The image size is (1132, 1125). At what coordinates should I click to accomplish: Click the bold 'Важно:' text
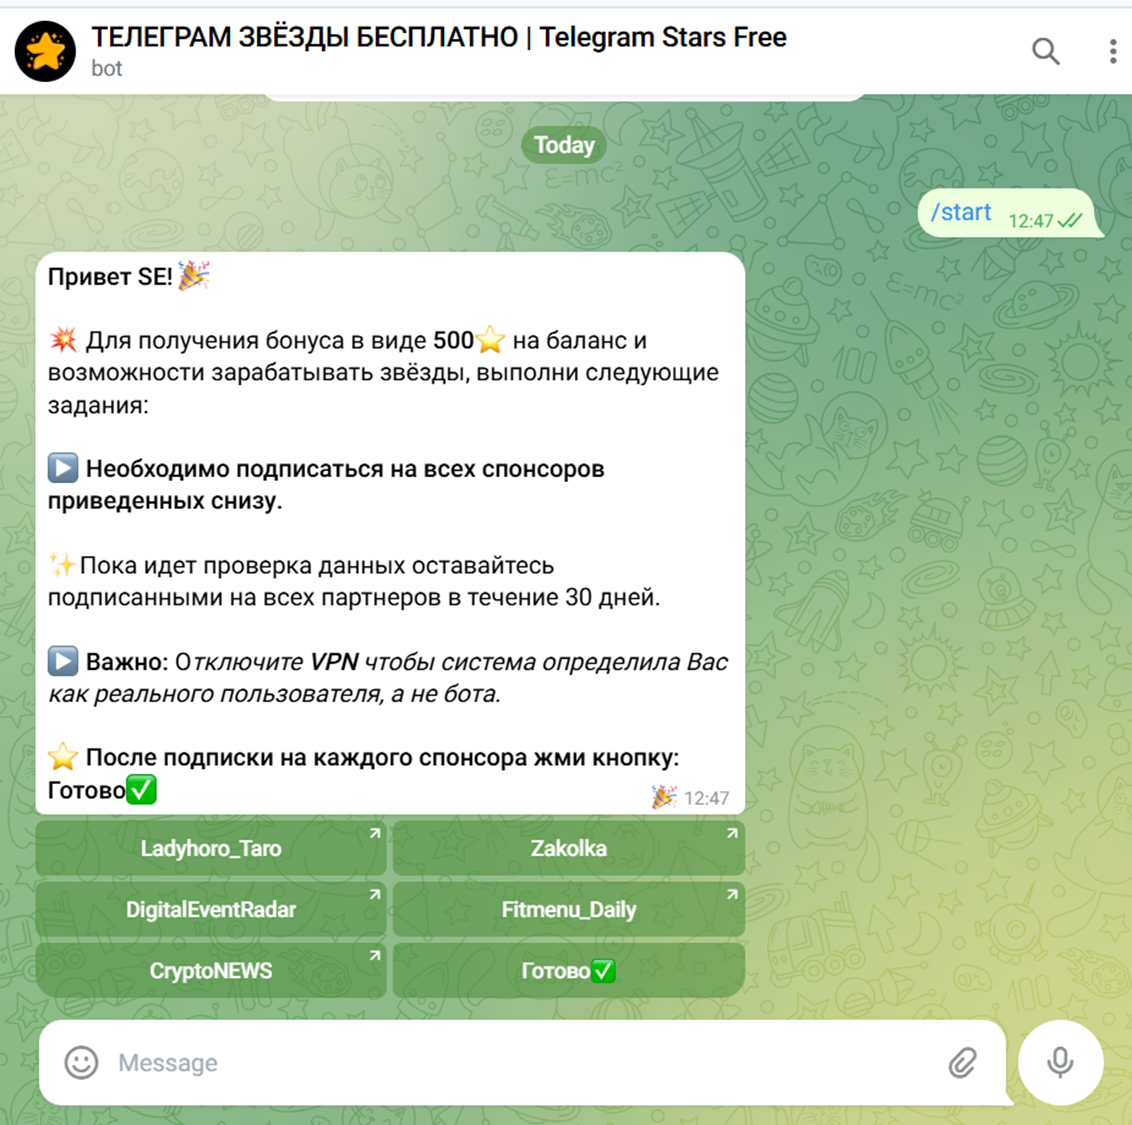pyautogui.click(x=127, y=662)
